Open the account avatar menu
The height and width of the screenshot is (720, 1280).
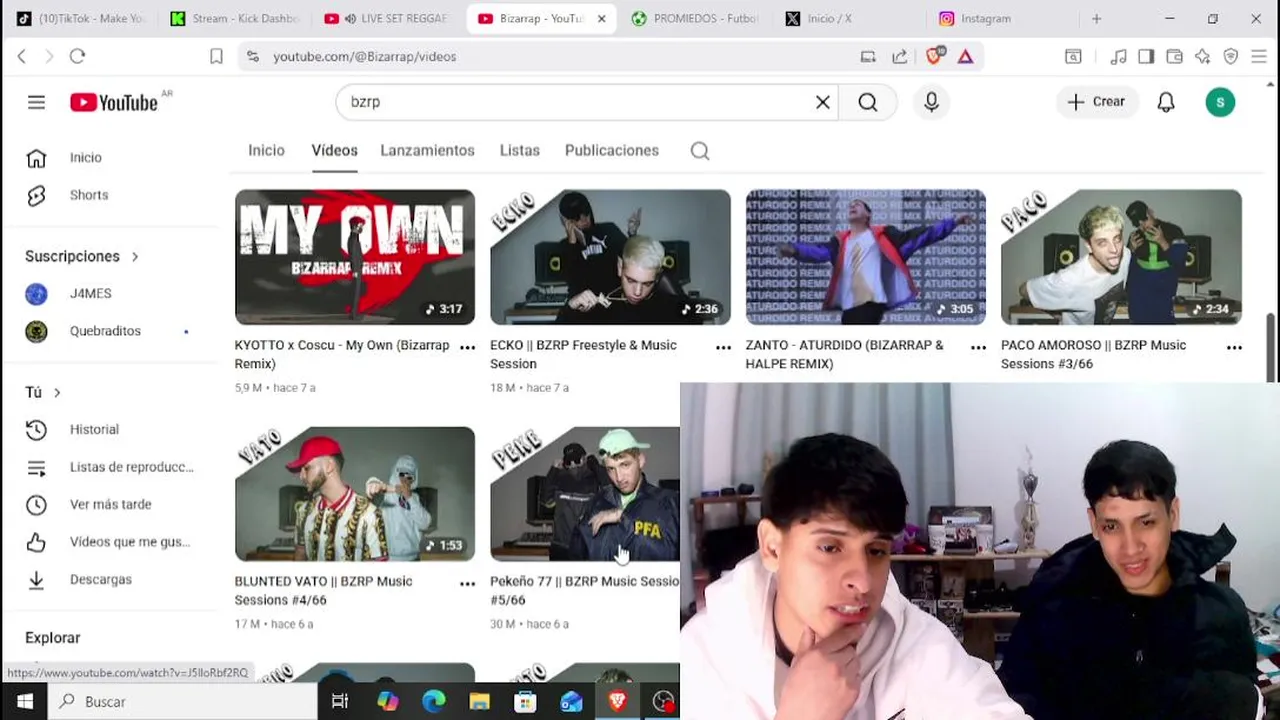pos(1220,102)
